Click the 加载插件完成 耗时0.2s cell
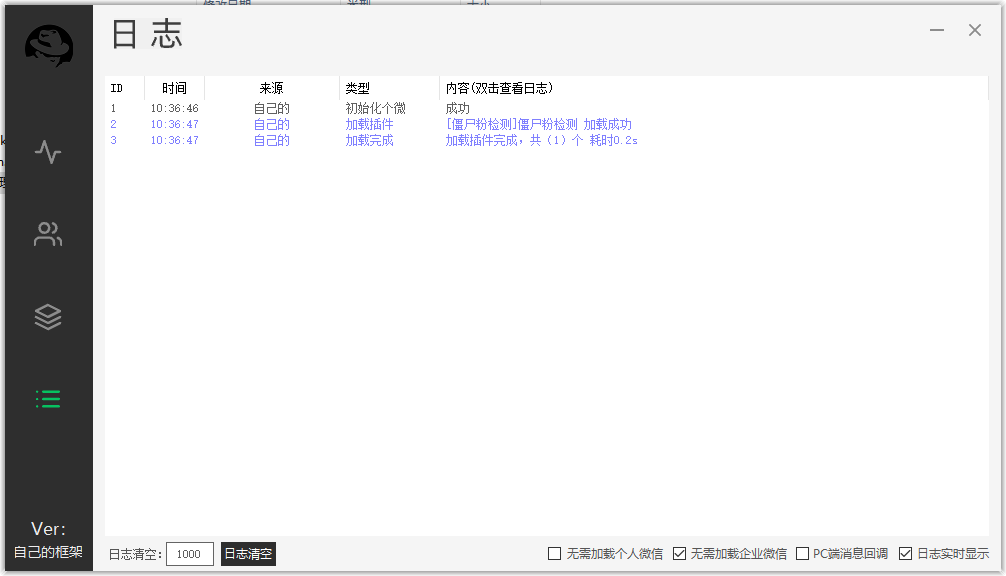Screen dimensions: 1006x576 [541, 140]
